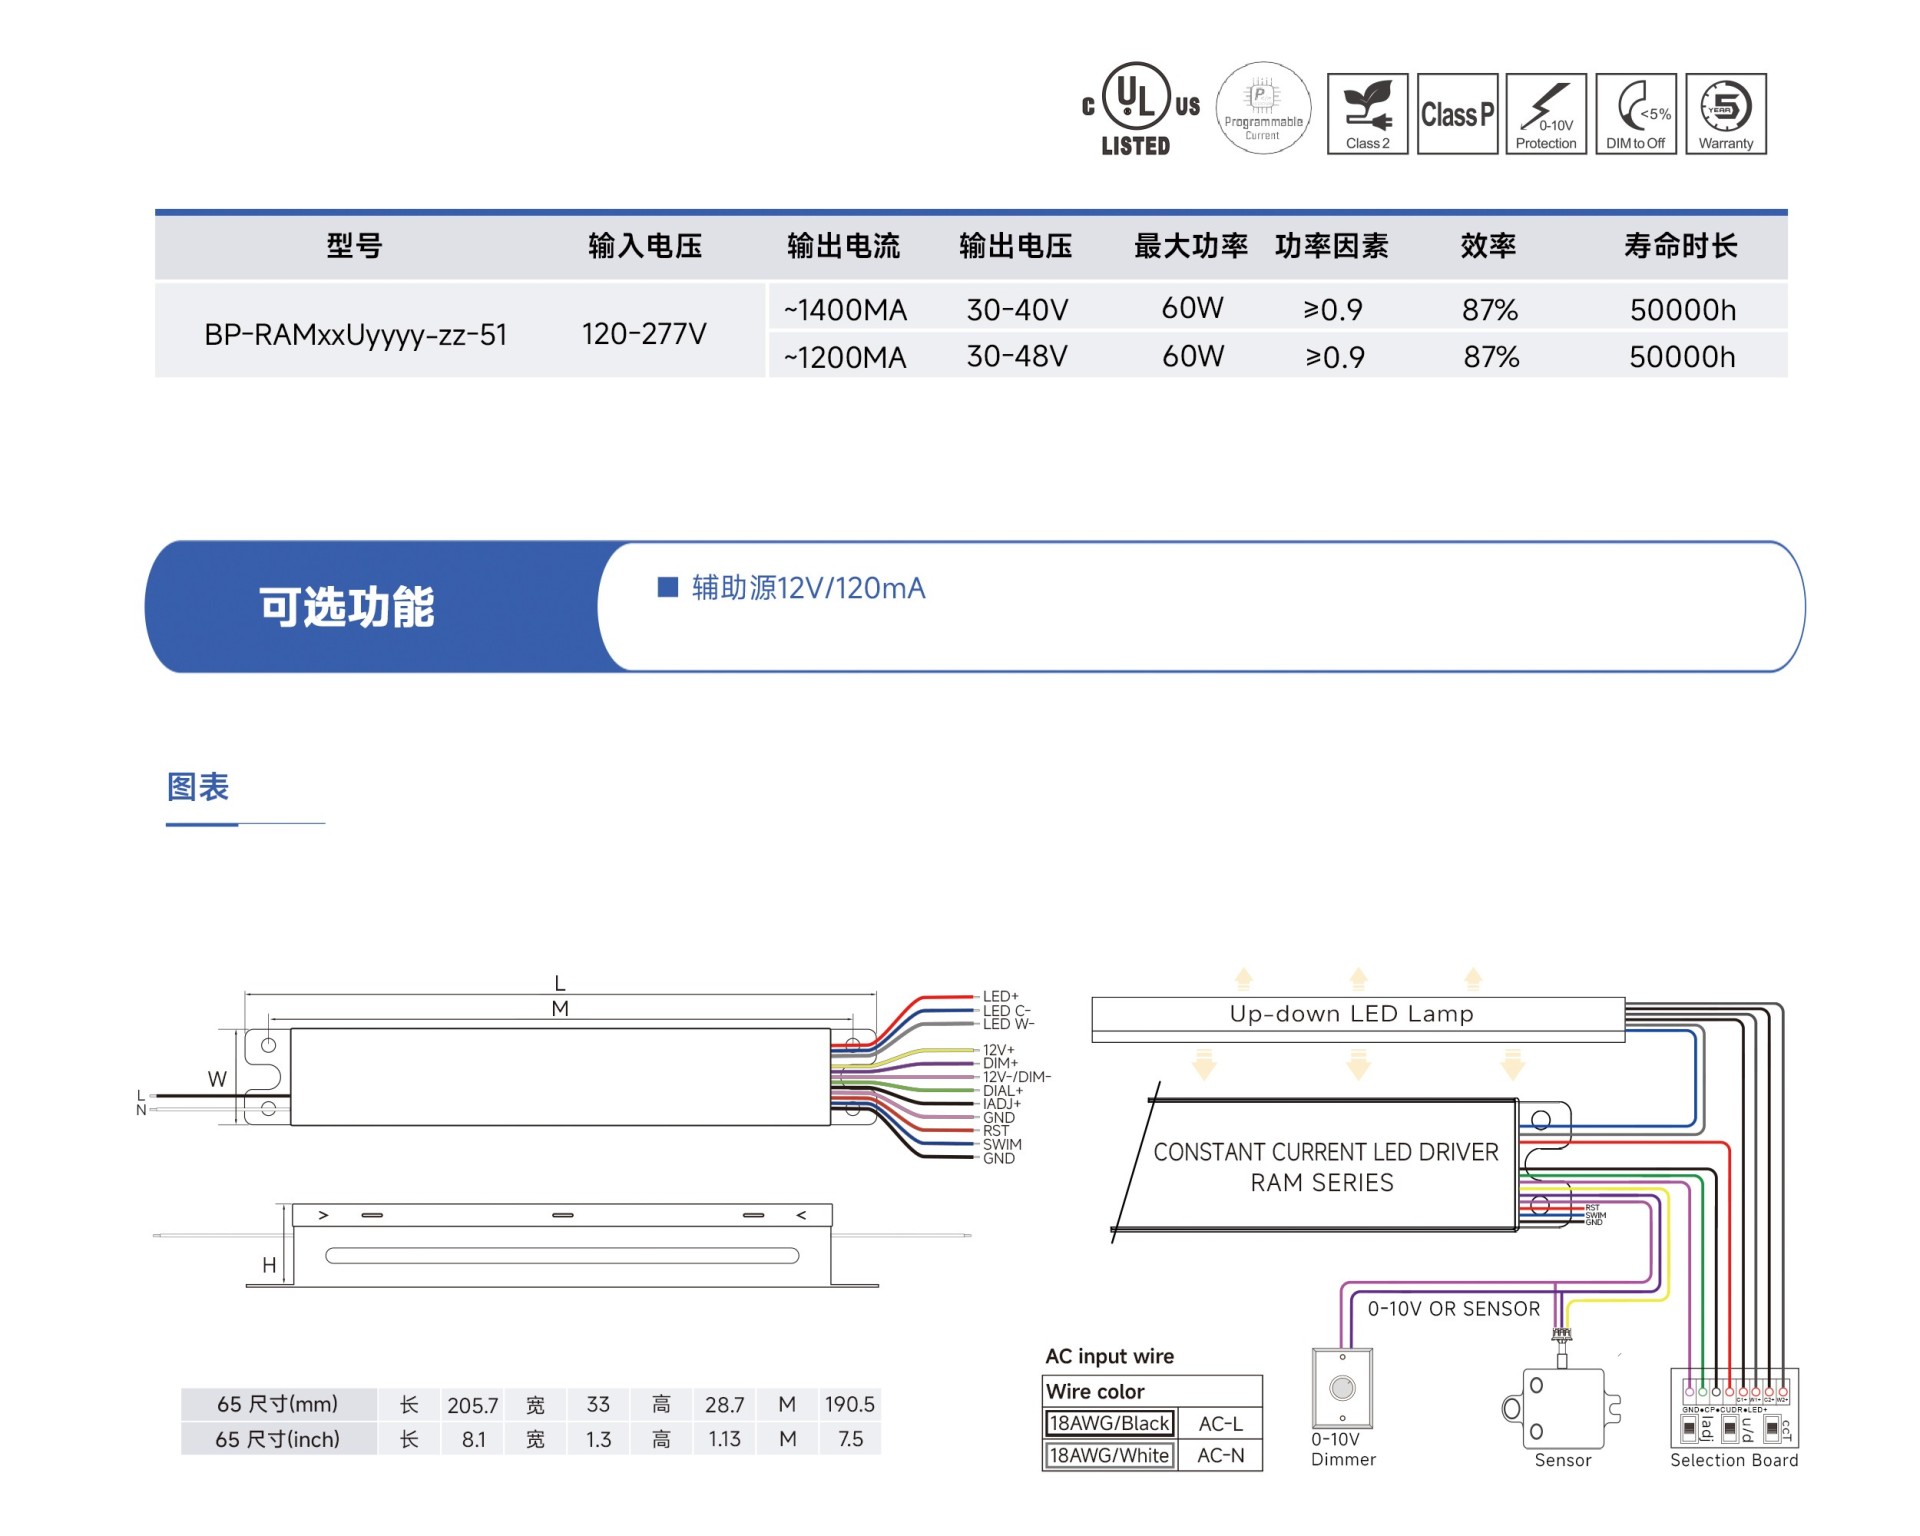This screenshot has width=1920, height=1536.
Task: Click the AC input wire heading
Action: pos(1109,1356)
